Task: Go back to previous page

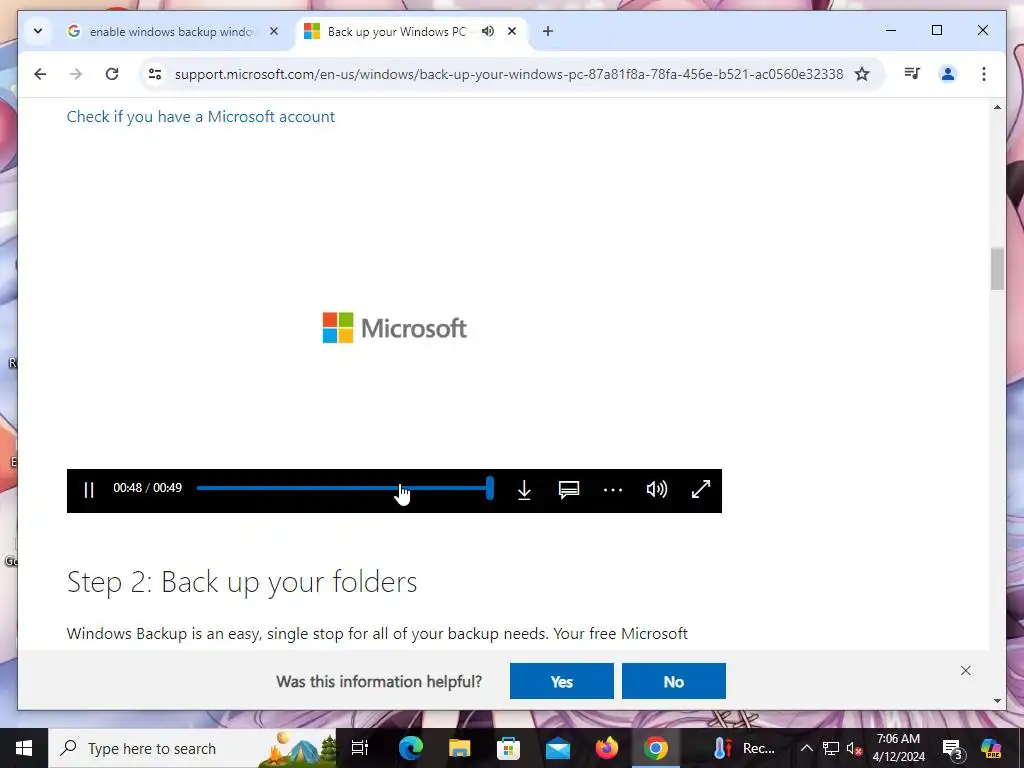Action: (x=40, y=74)
